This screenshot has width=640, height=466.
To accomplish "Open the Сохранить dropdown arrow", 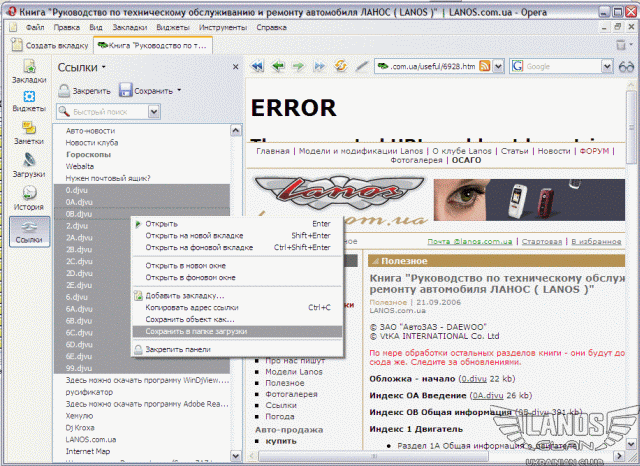I will (x=178, y=90).
